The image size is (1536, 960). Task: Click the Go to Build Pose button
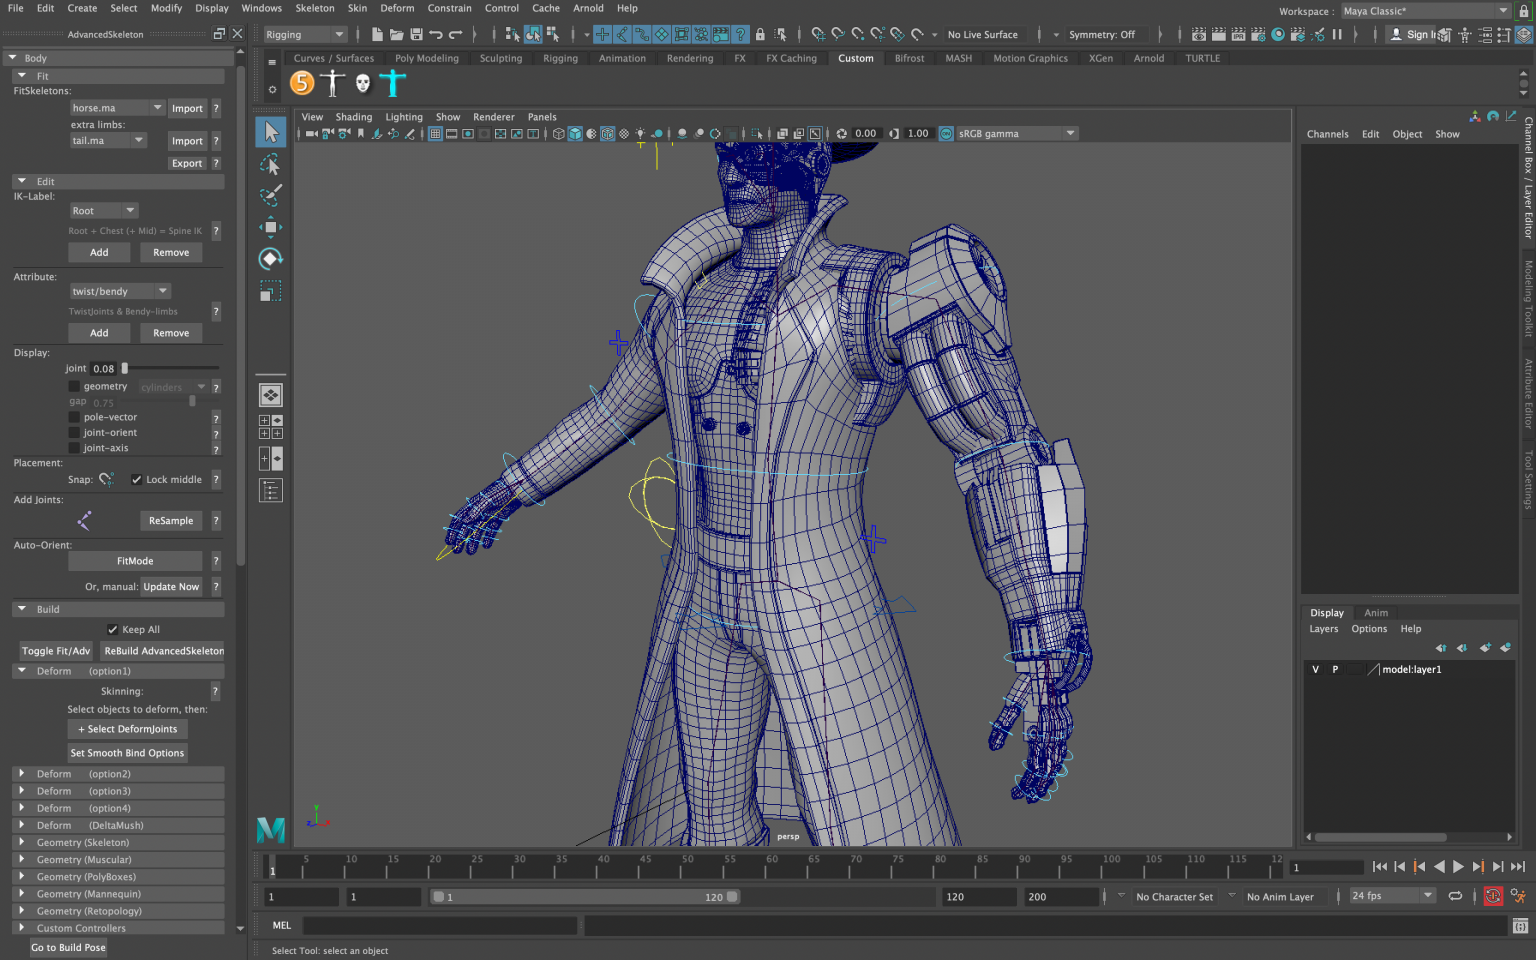(68, 947)
